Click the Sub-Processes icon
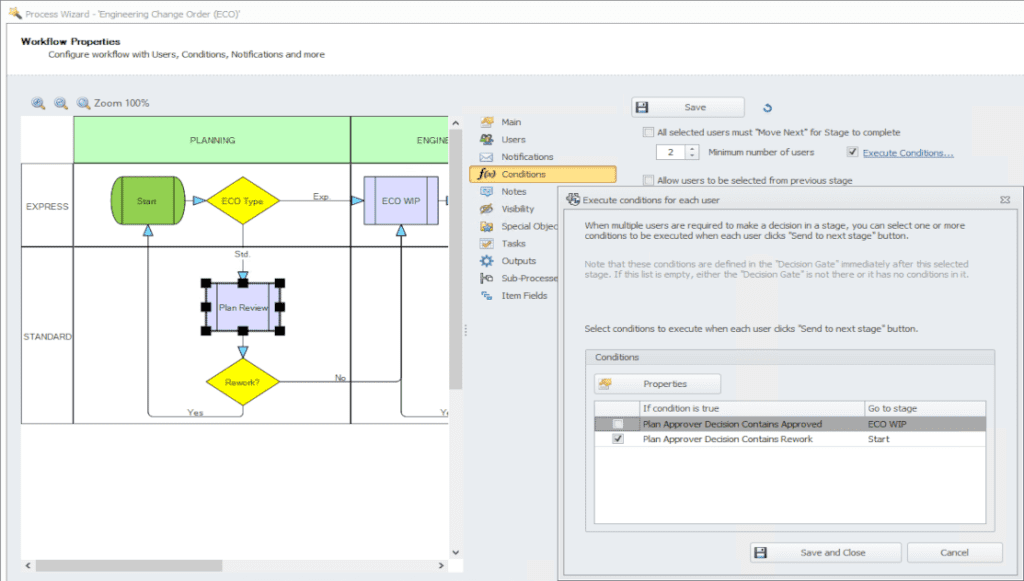 point(487,278)
